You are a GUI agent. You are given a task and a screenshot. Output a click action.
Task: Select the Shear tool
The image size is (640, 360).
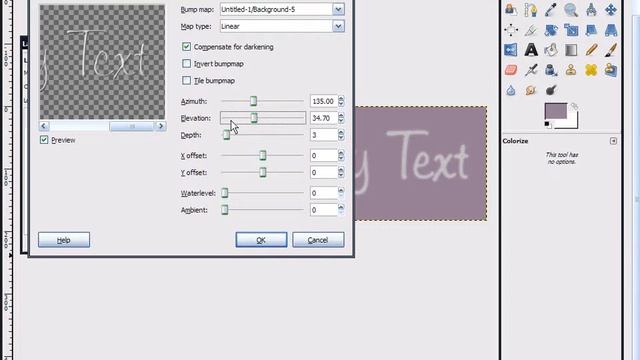coord(591,30)
